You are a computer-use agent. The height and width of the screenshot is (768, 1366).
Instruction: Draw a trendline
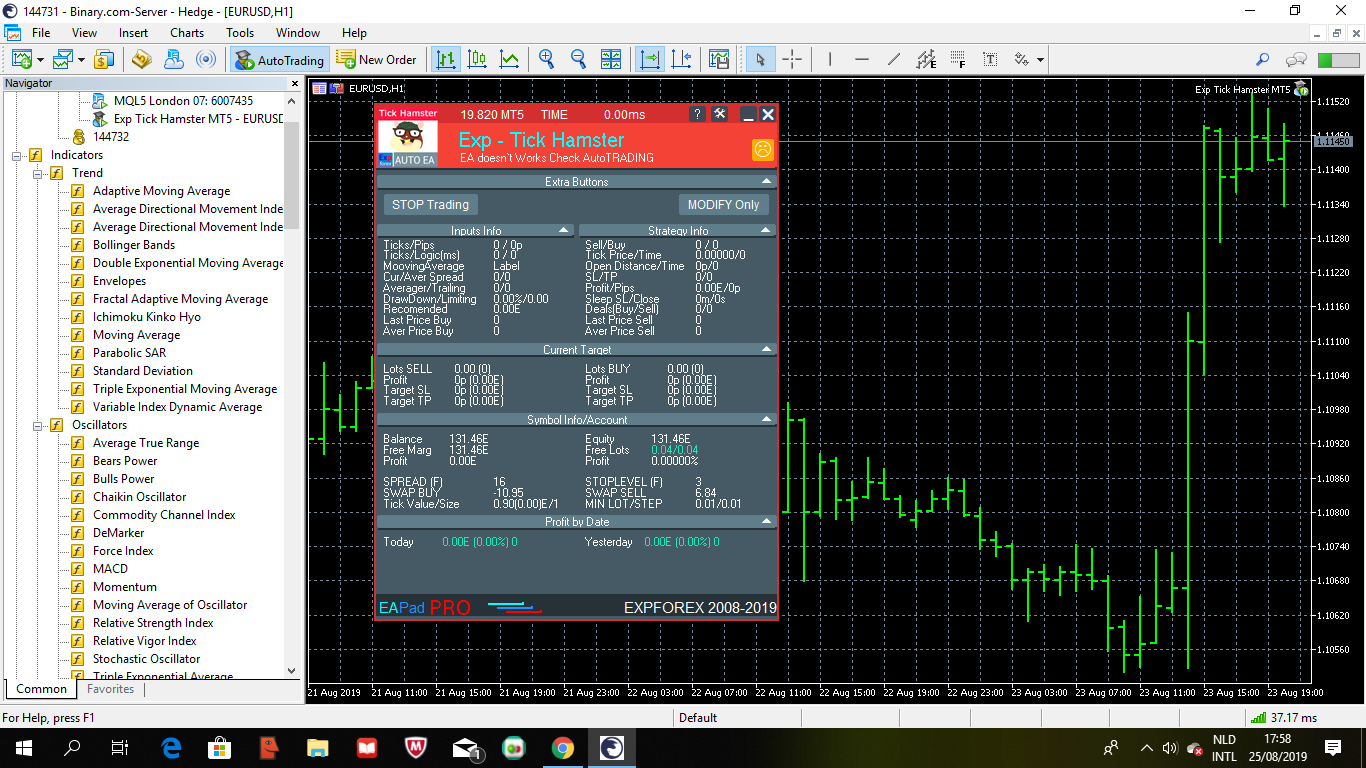894,60
